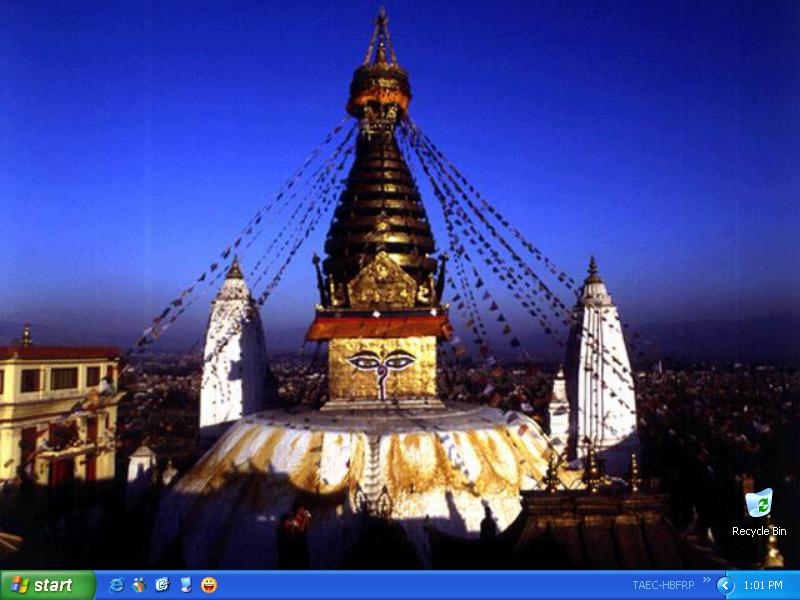Click the painted eyes on the stupa wallpaper

coord(380,361)
